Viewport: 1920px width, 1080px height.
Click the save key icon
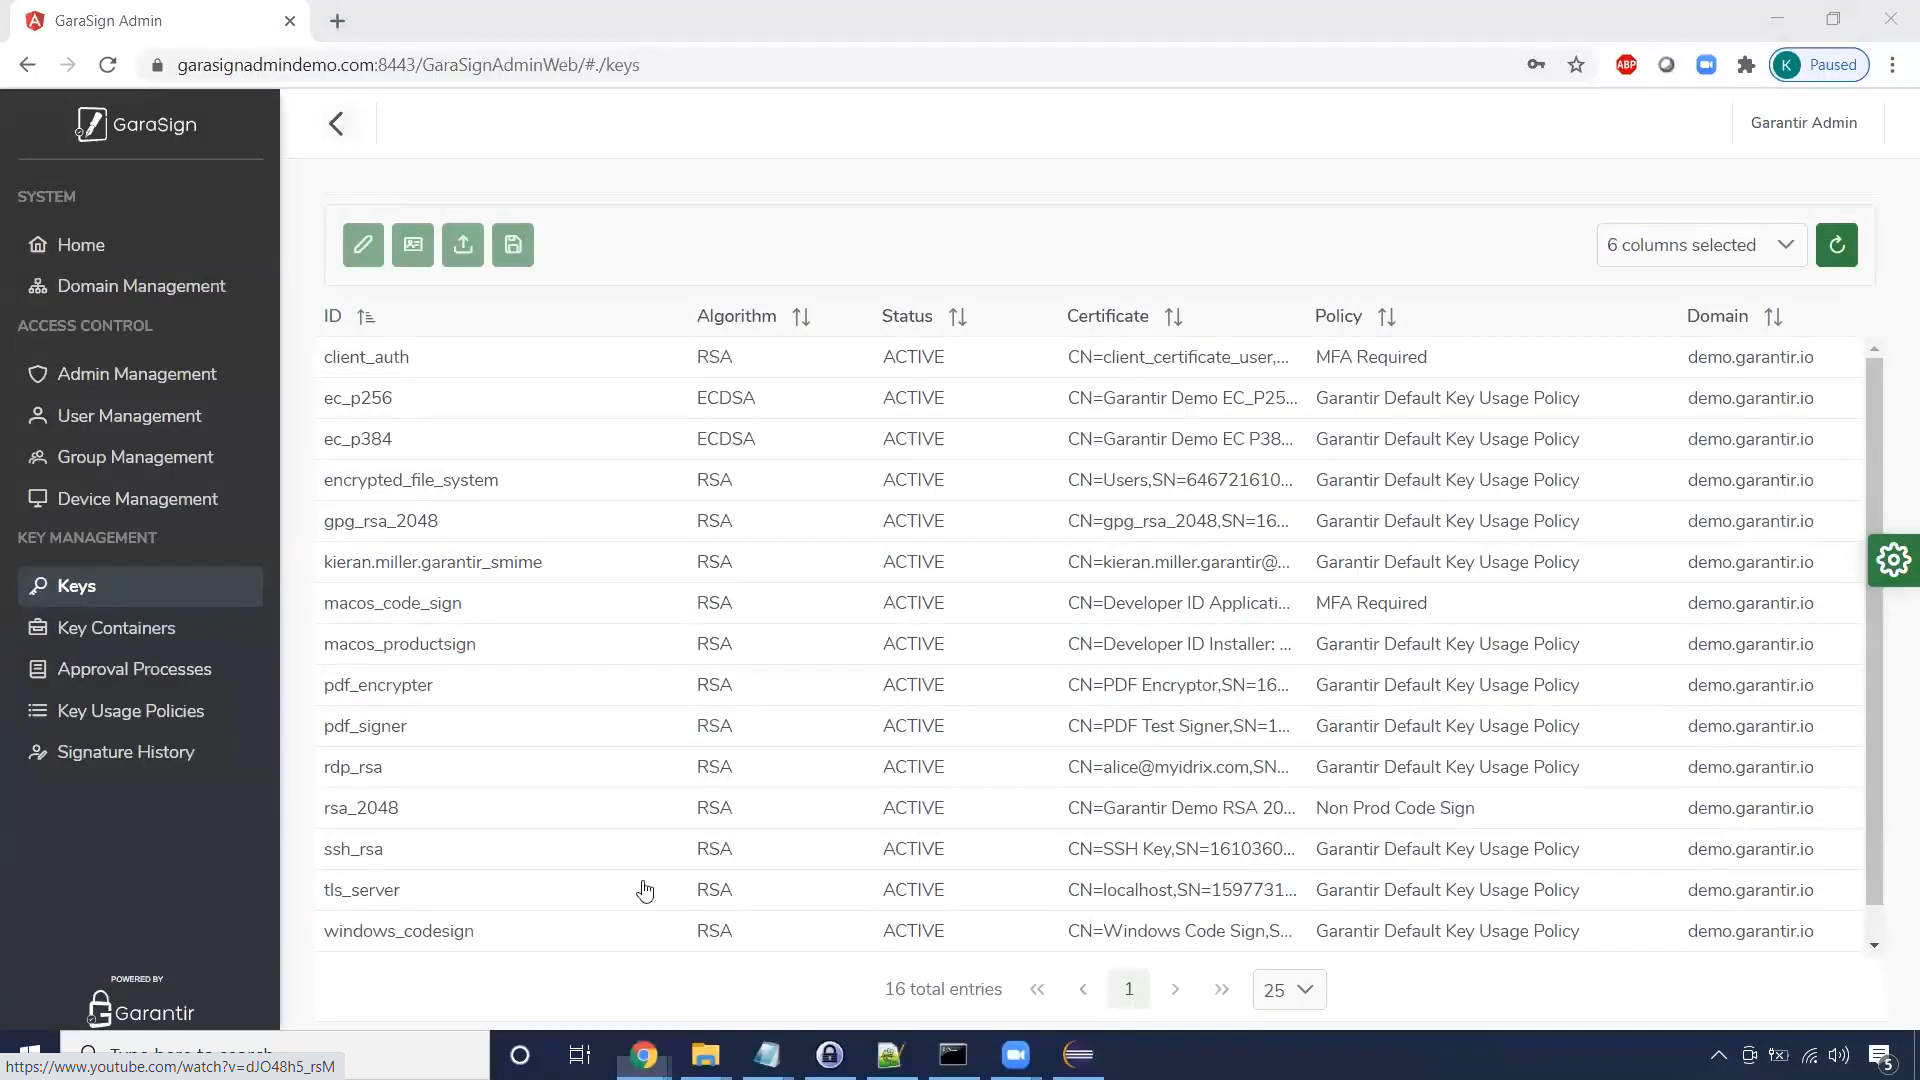tap(513, 245)
